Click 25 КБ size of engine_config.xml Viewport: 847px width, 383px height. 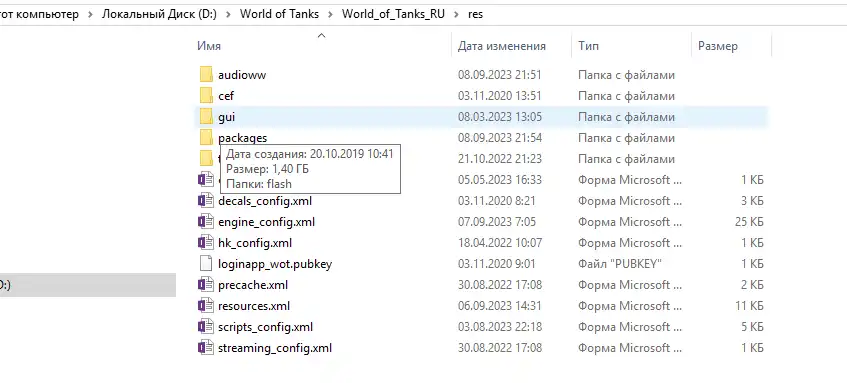(748, 222)
